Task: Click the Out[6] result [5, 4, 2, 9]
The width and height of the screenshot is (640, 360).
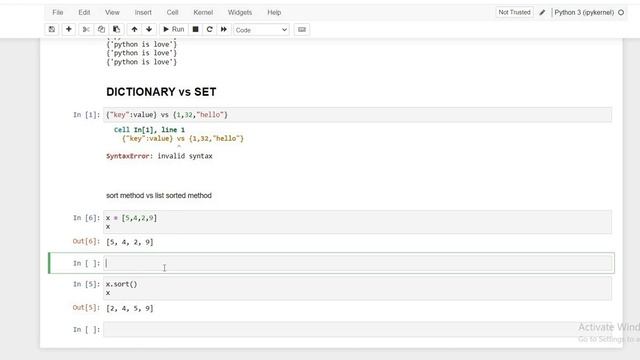Action: tap(130, 242)
